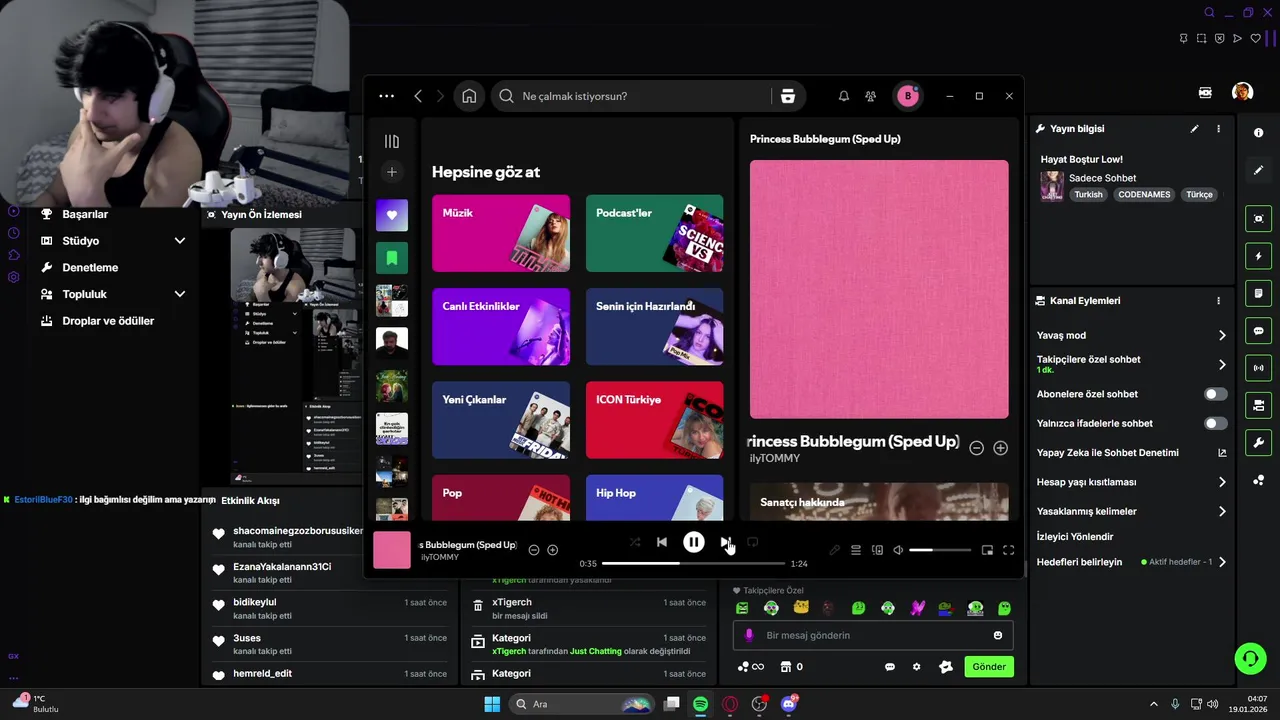This screenshot has height=720, width=1280.
Task: Open green bookmark episodes tile in sidebar
Action: click(x=392, y=258)
